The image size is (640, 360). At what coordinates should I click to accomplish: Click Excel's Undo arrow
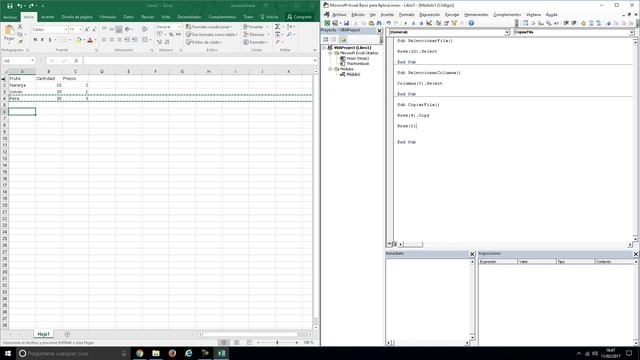point(19,6)
